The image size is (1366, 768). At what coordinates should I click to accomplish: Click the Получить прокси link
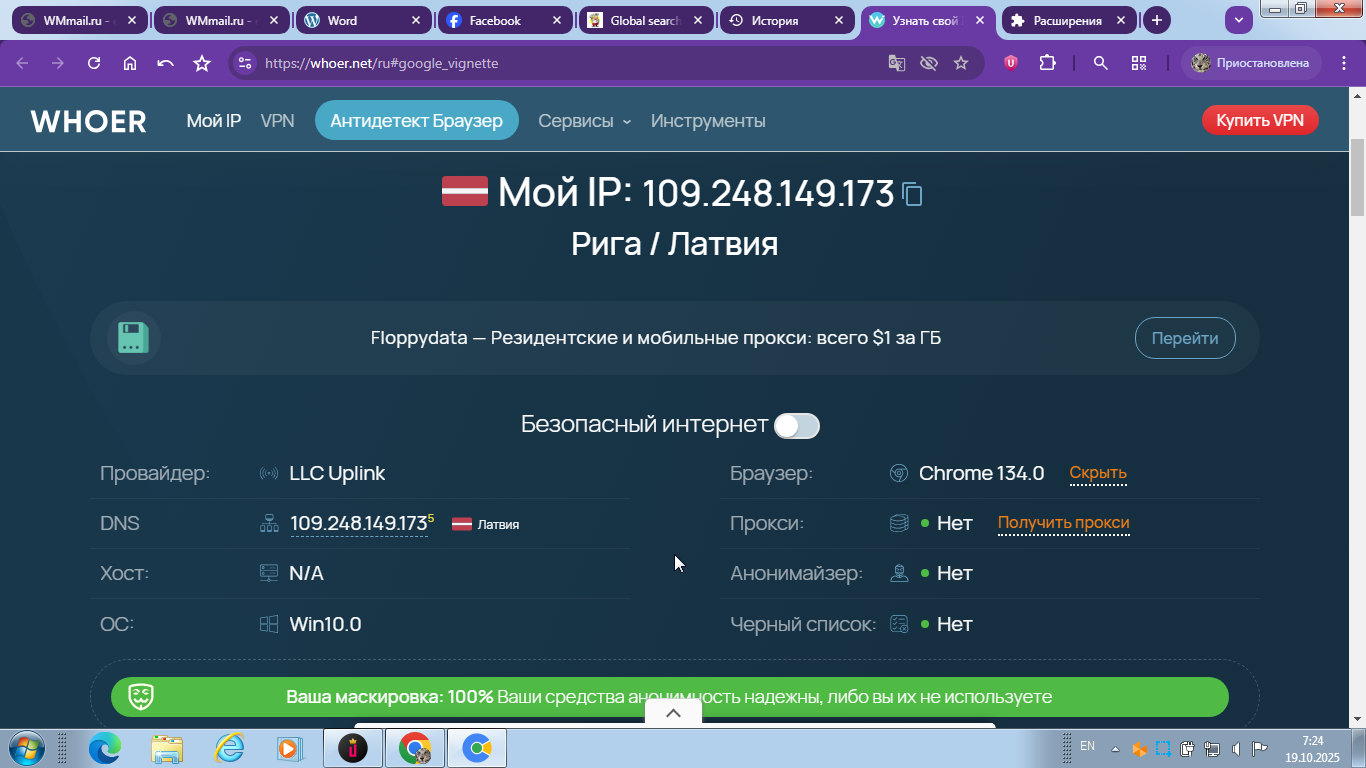1064,523
